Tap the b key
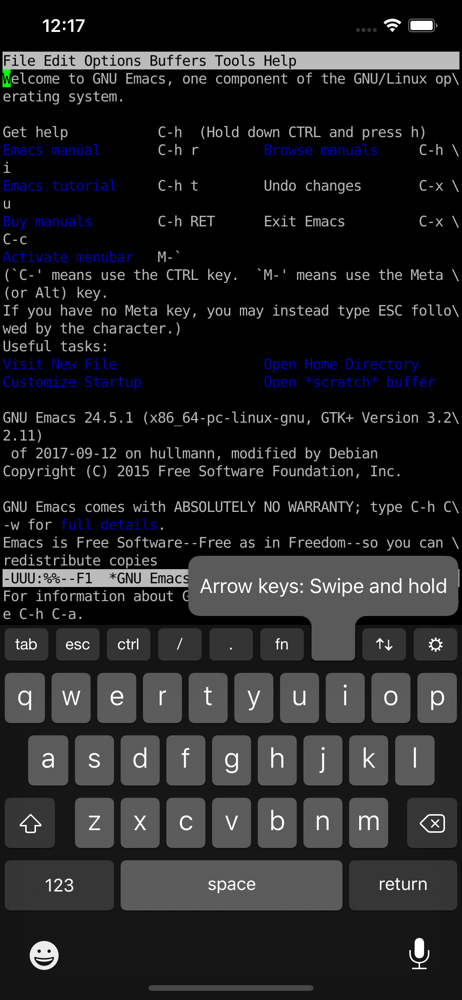Image resolution: width=462 pixels, height=1000 pixels. point(276,823)
